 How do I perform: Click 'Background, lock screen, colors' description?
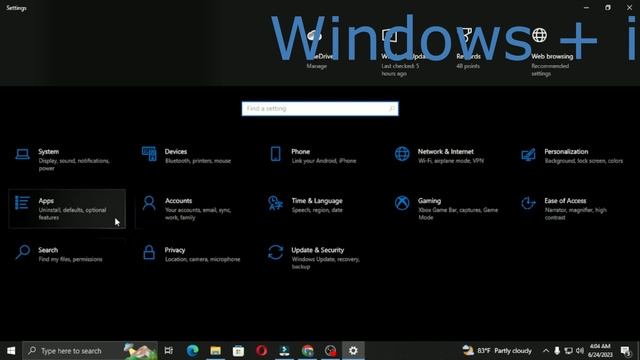(584, 161)
